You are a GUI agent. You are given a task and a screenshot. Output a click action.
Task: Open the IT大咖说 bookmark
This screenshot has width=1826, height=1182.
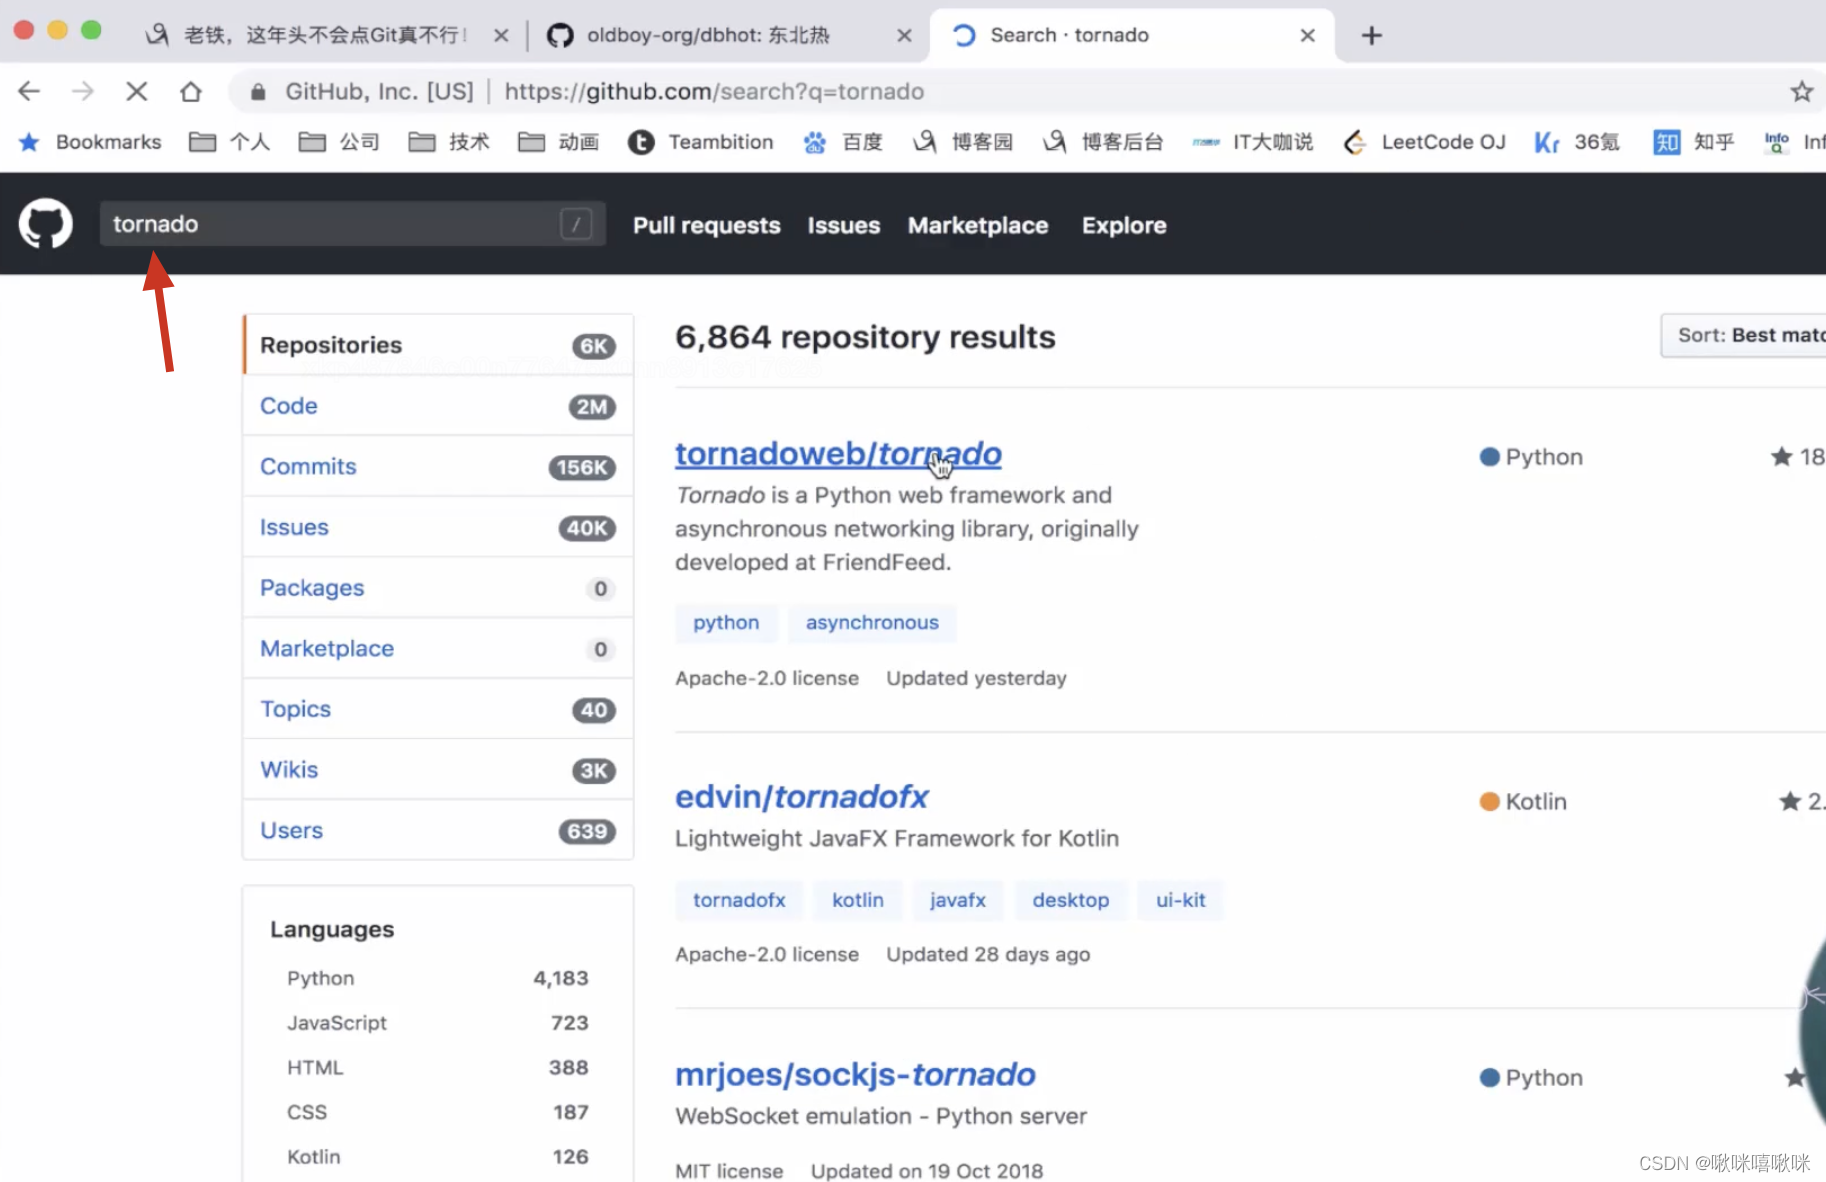[x=1253, y=142]
